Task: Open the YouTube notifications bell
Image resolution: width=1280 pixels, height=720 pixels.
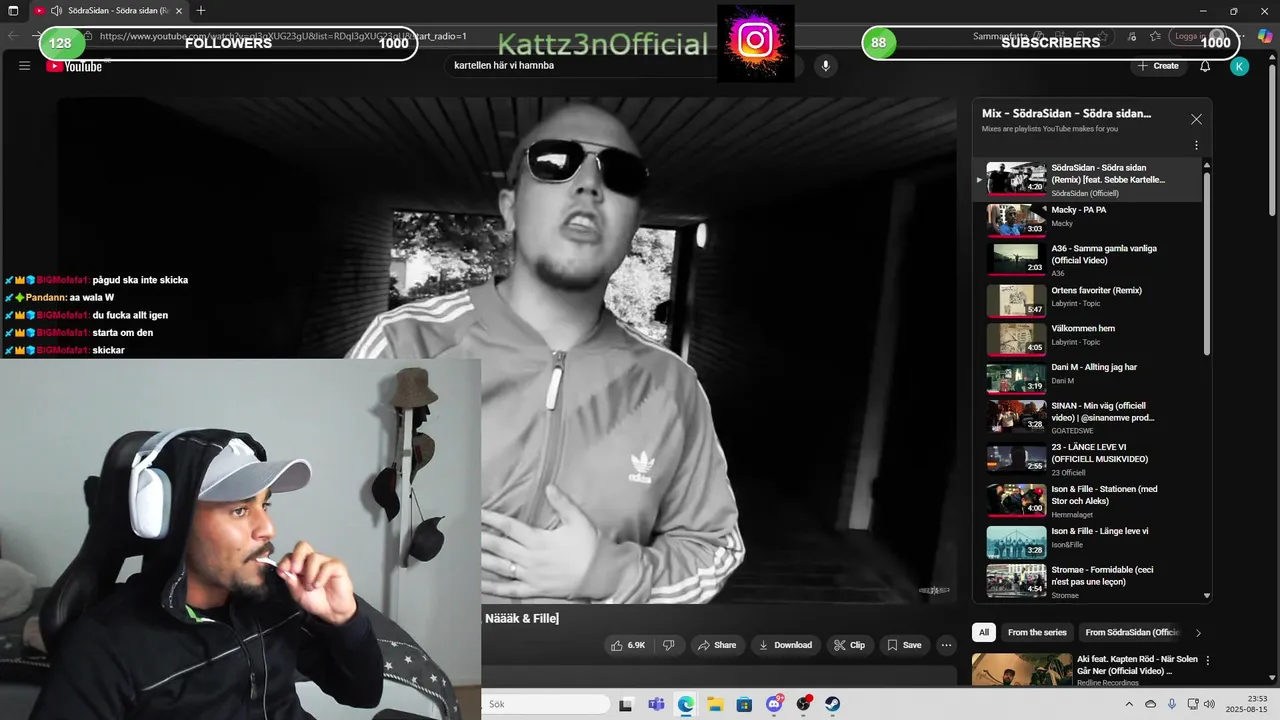Action: coord(1205,66)
